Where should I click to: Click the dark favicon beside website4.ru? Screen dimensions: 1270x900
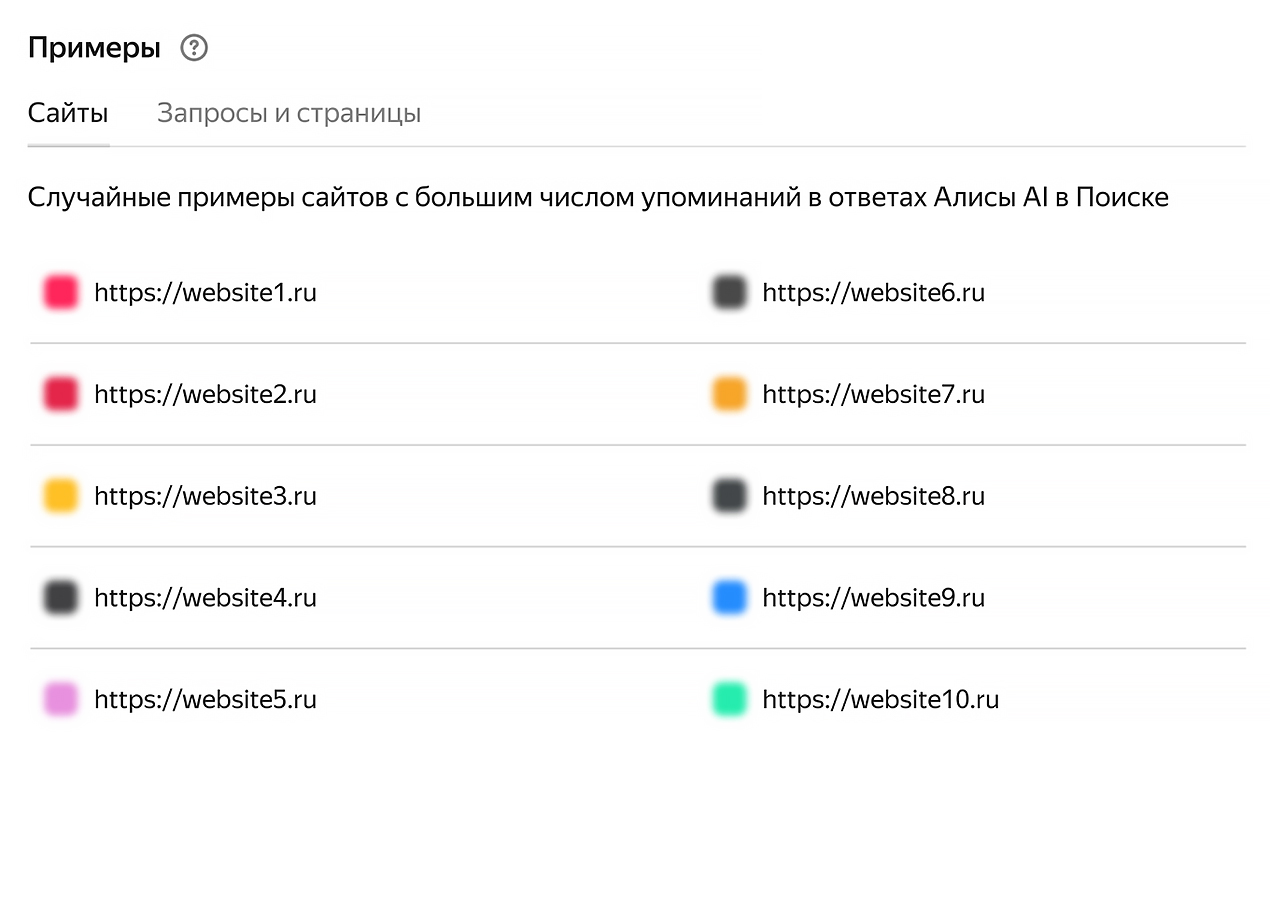[x=61, y=598]
